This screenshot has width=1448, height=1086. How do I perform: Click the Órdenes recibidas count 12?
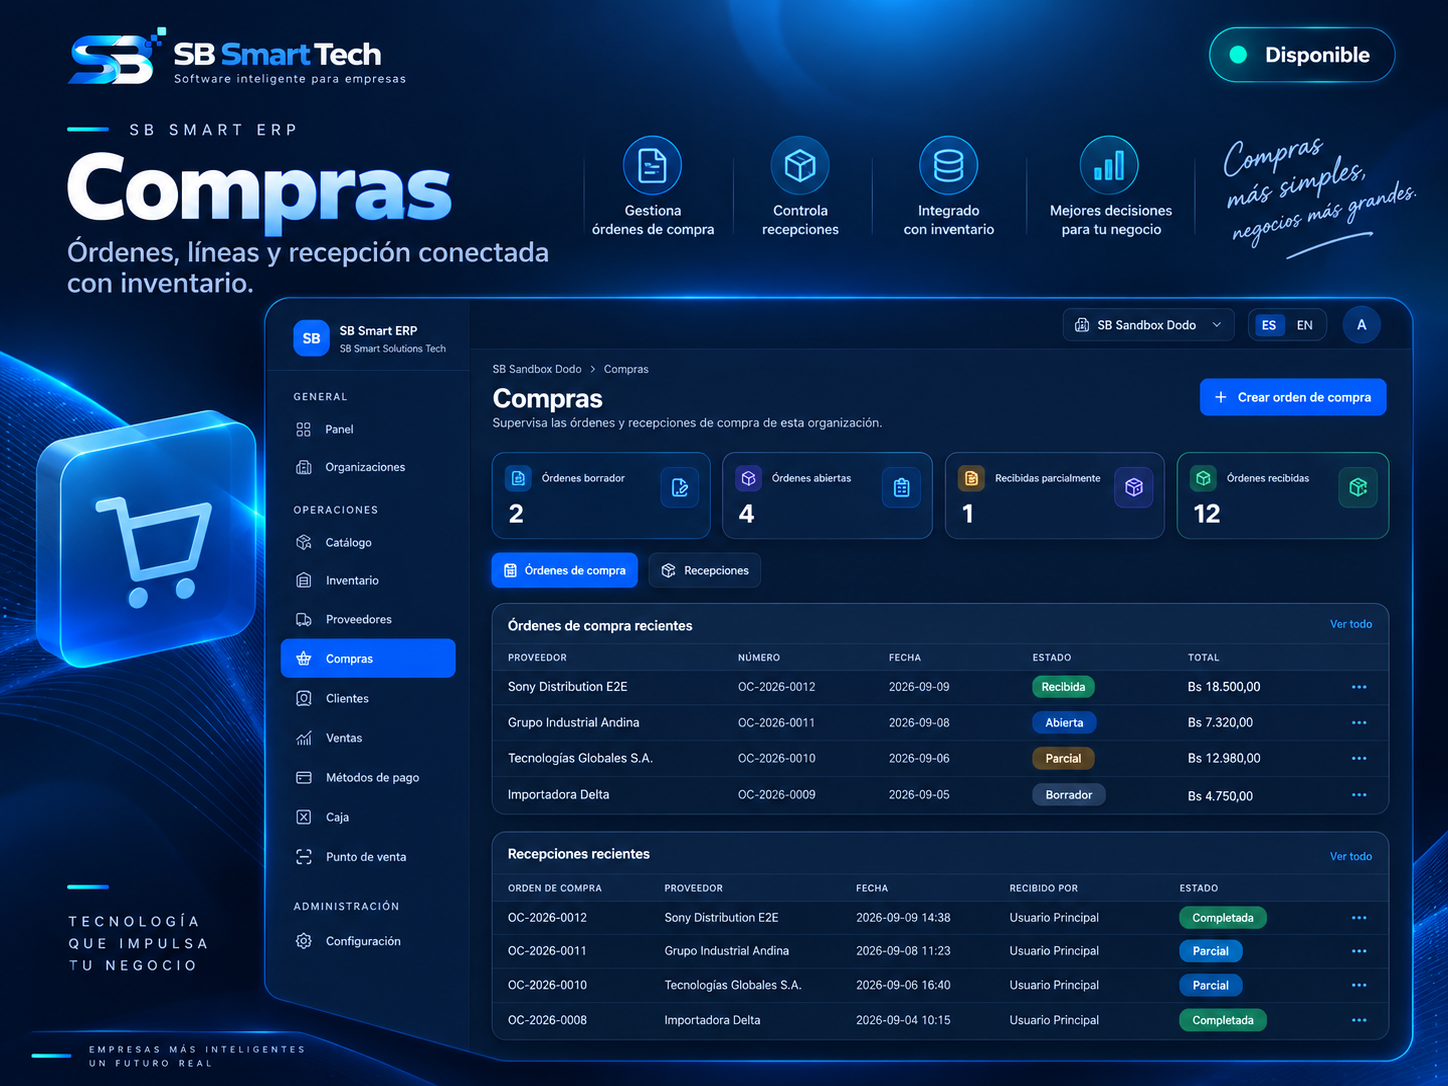pyautogui.click(x=1206, y=514)
